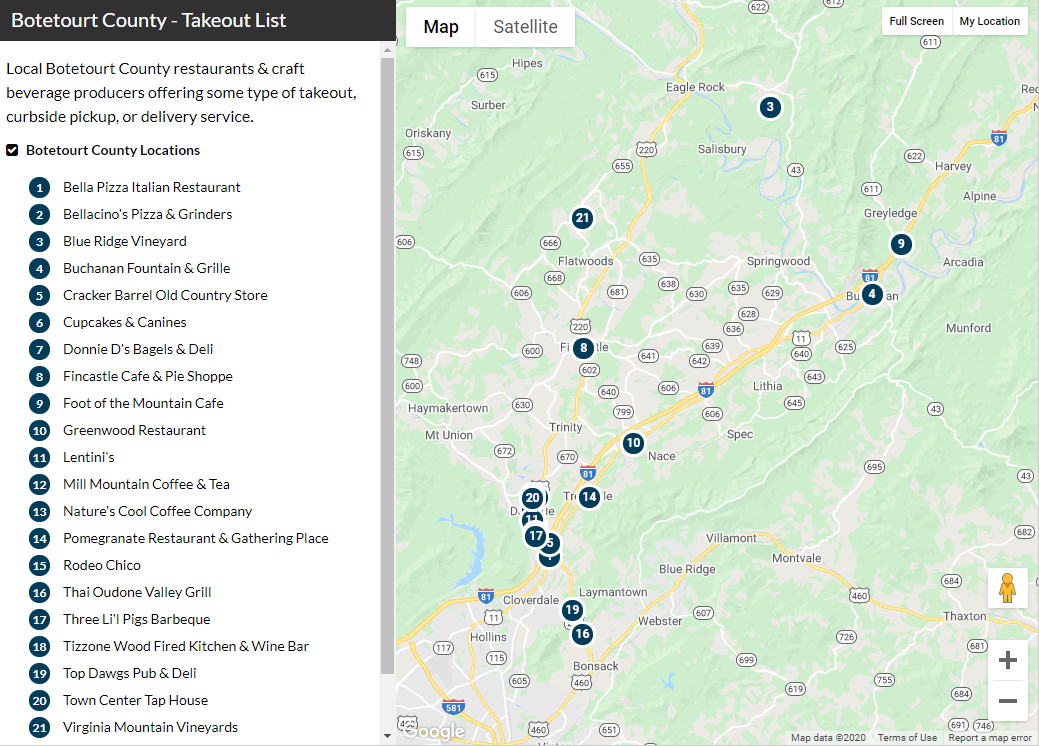
Task: Click the My Location button
Action: [x=990, y=20]
